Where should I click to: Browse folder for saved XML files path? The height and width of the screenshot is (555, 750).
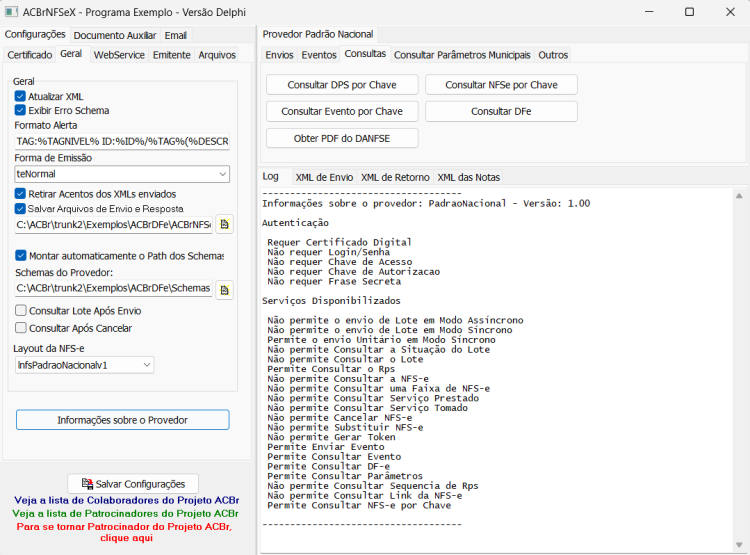point(224,224)
